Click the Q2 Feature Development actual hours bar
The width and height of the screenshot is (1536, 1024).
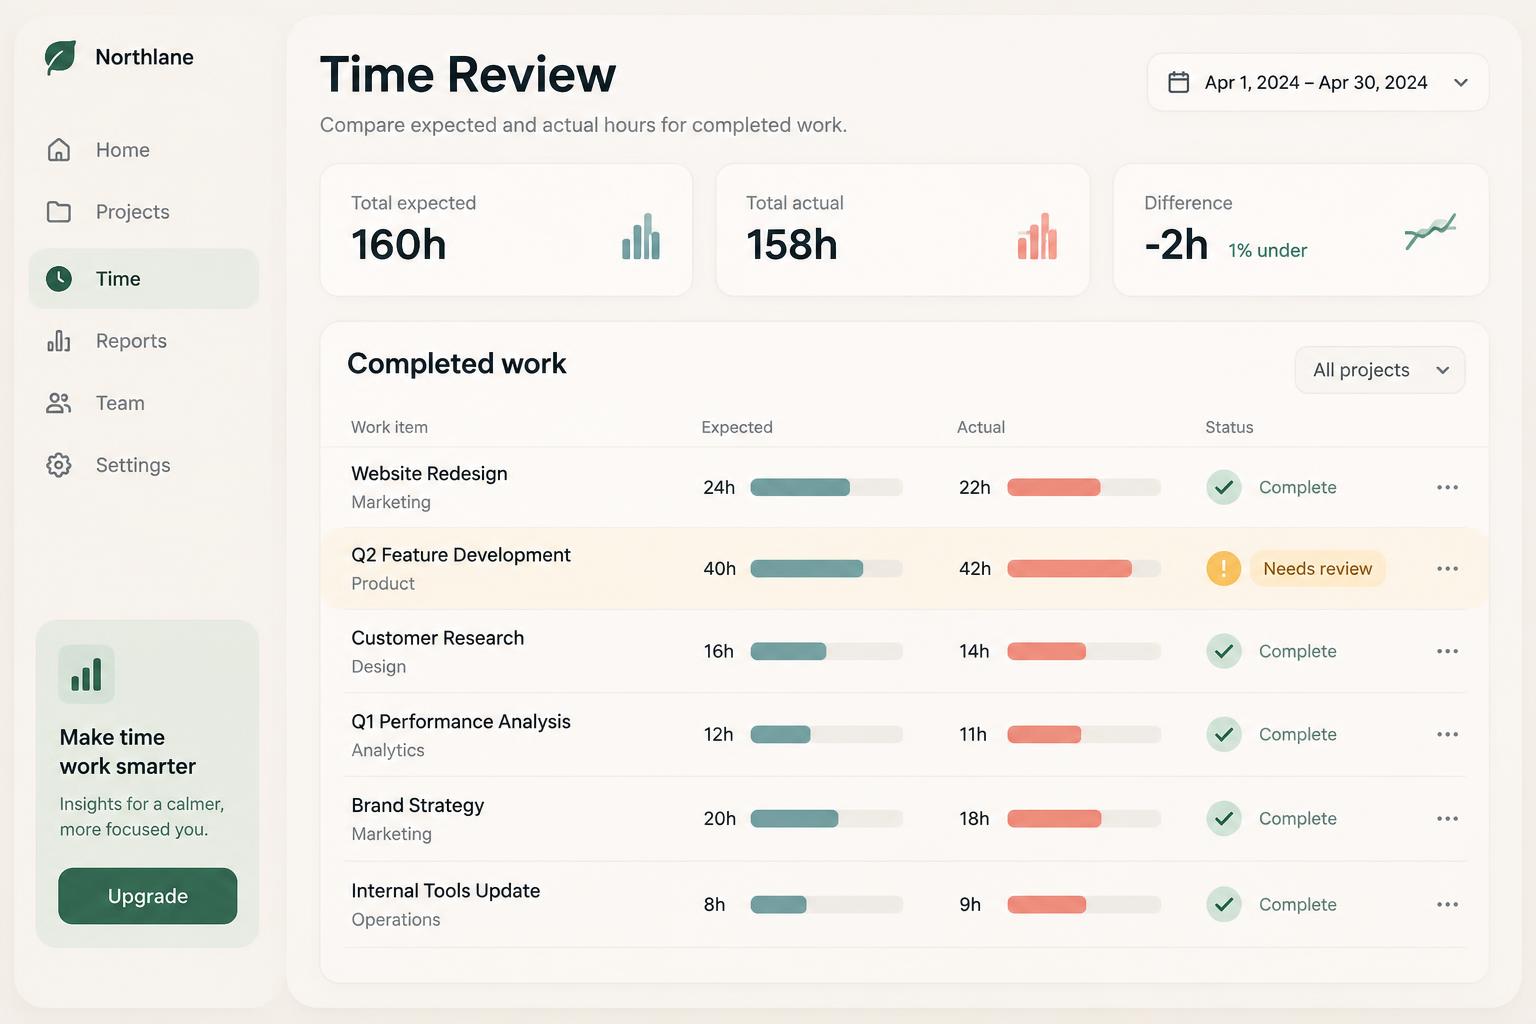[1084, 568]
